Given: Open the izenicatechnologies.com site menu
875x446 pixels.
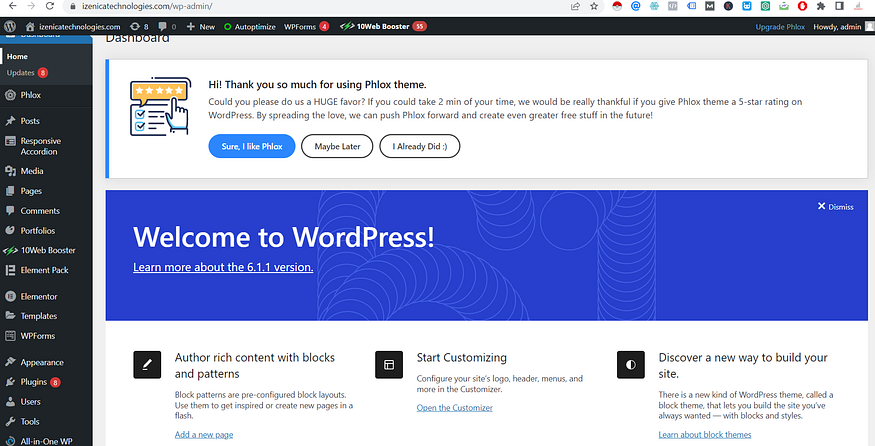Looking at the screenshot, I should click(x=73, y=26).
